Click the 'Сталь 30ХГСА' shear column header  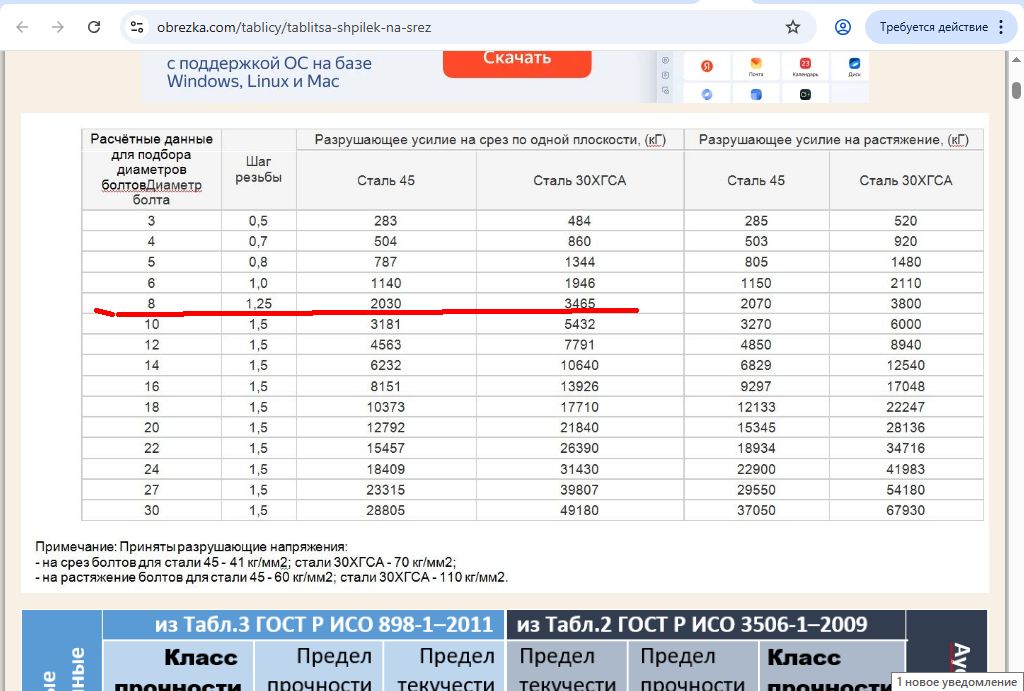coord(579,180)
